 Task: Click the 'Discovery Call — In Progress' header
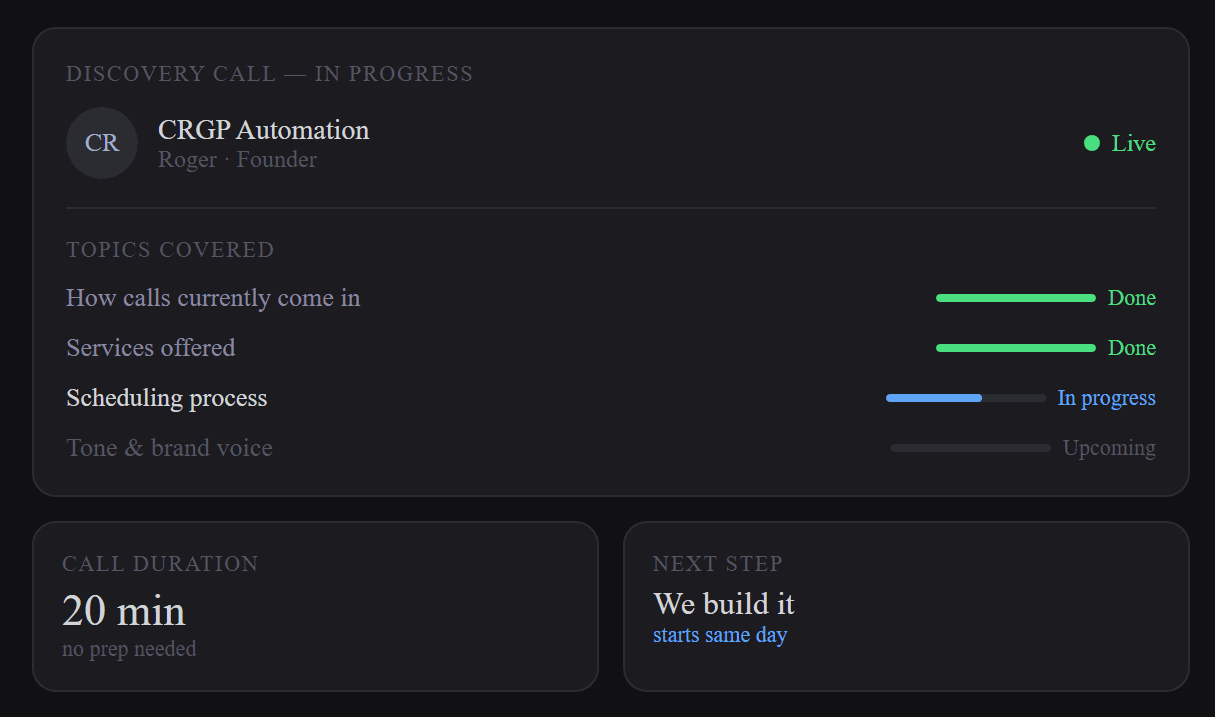[270, 74]
